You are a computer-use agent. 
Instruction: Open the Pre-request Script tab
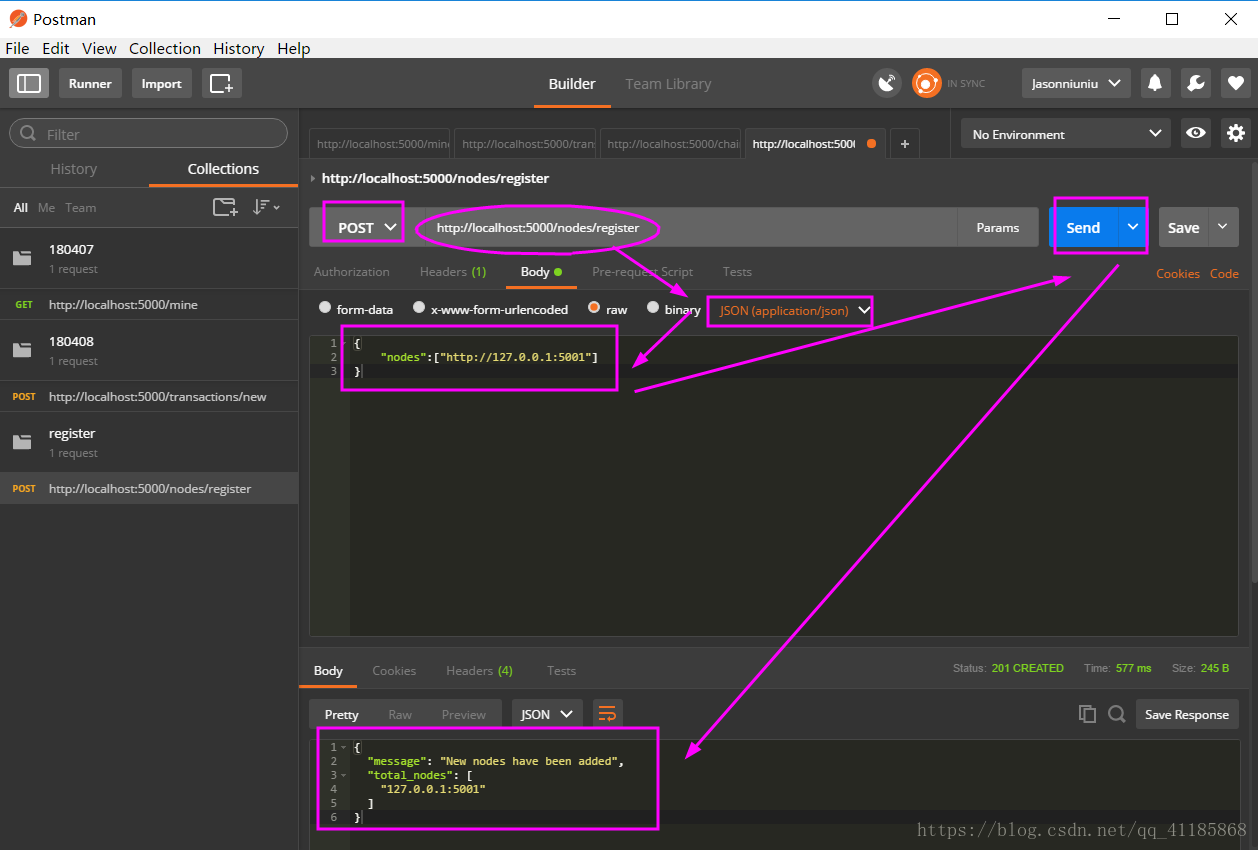(642, 272)
